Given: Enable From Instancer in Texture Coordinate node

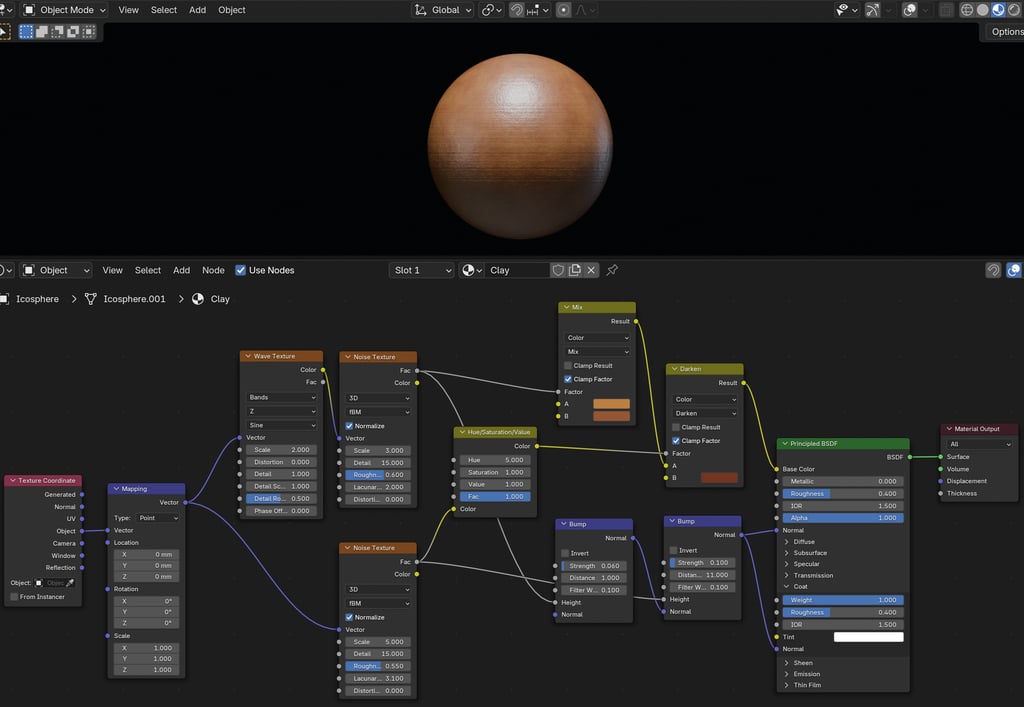Looking at the screenshot, I should coord(14,597).
